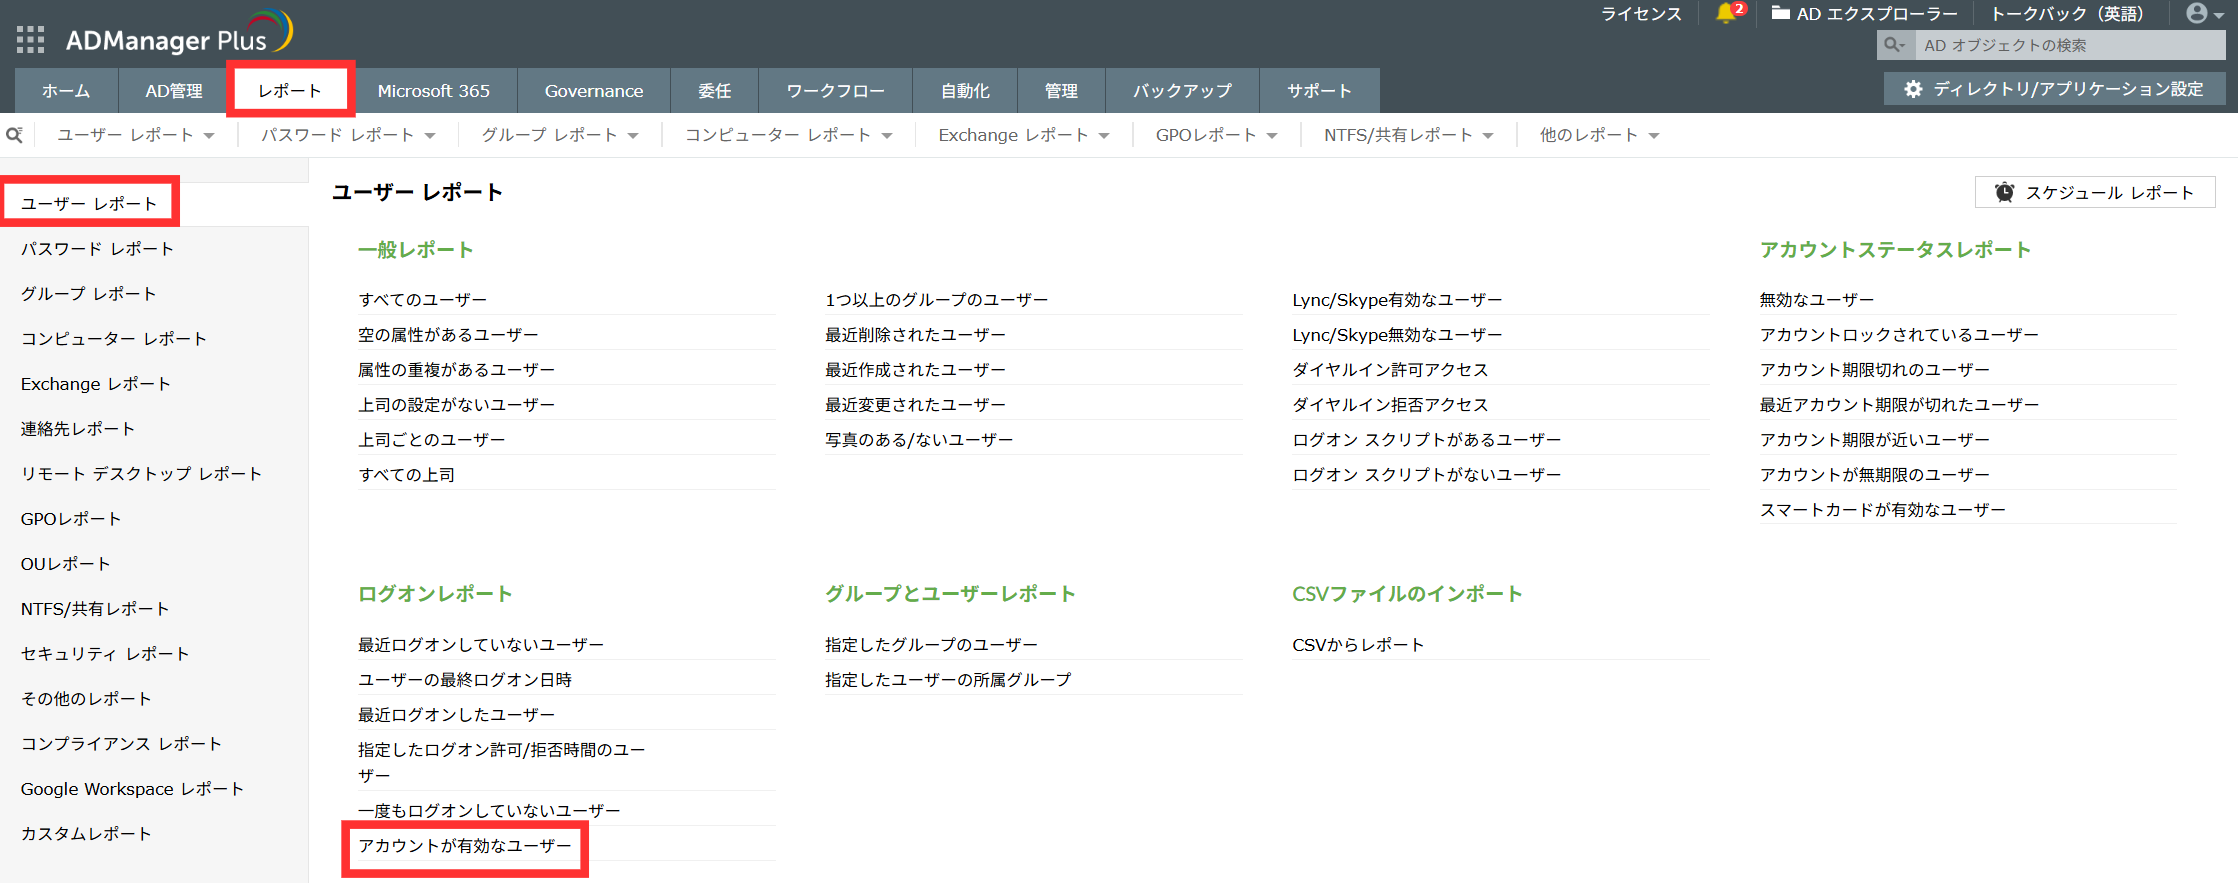Viewport: 2238px width, 883px height.
Task: Open the すべてのユーザー report
Action: point(422,300)
